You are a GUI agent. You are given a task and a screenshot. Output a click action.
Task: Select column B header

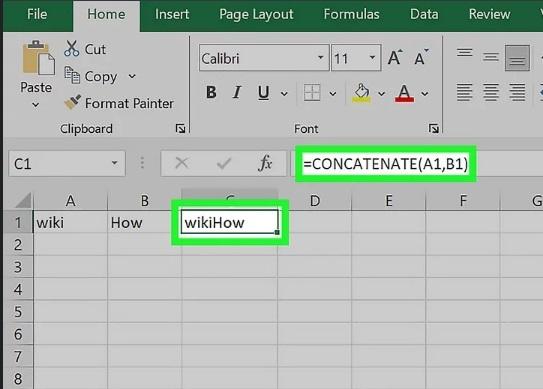point(144,201)
